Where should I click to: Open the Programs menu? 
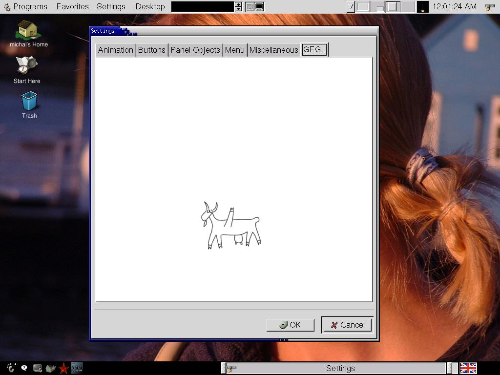coord(26,7)
